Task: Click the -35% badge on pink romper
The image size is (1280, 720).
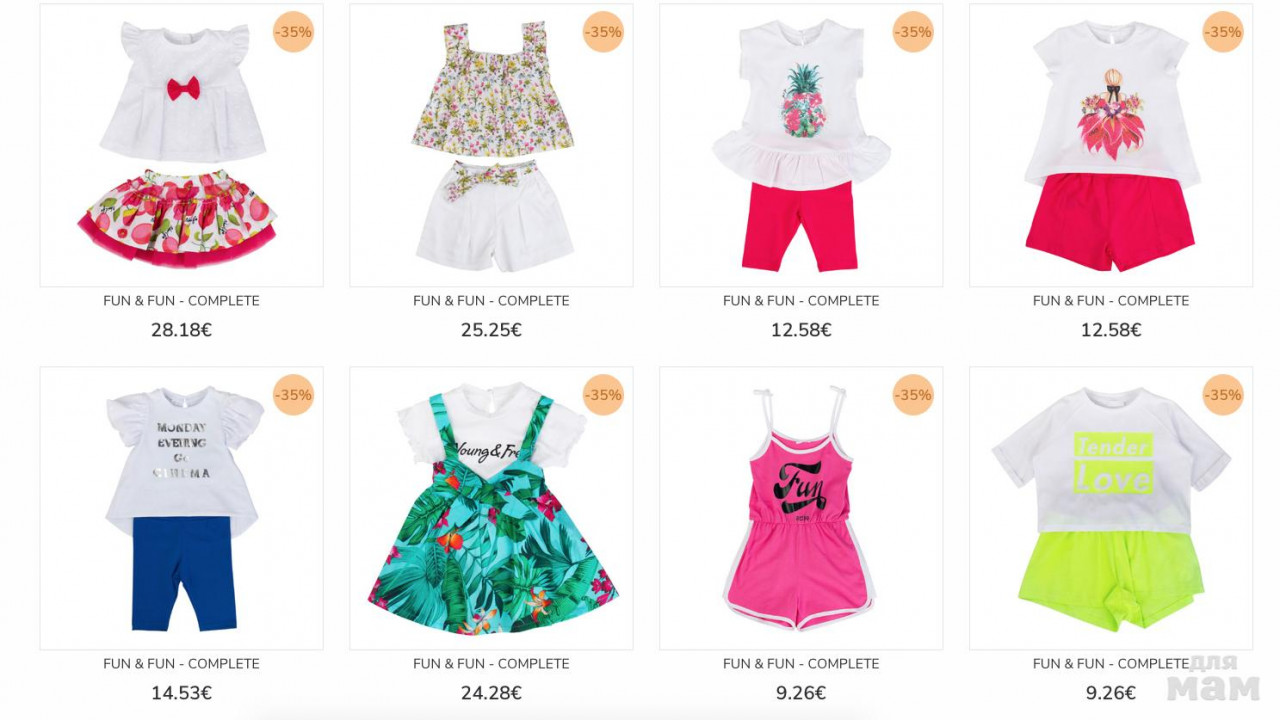Action: click(x=913, y=395)
